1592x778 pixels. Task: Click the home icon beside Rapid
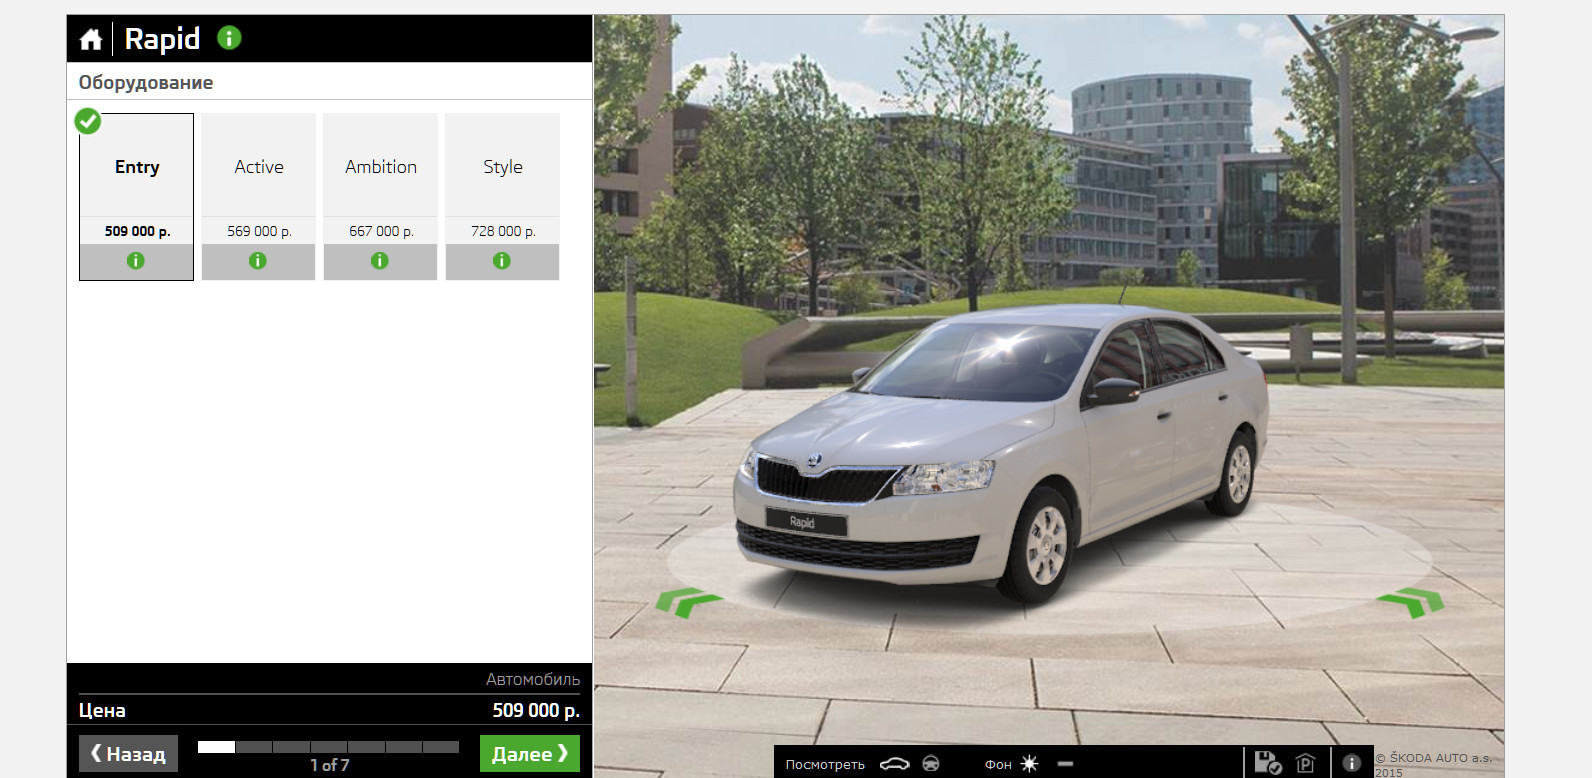click(91, 39)
